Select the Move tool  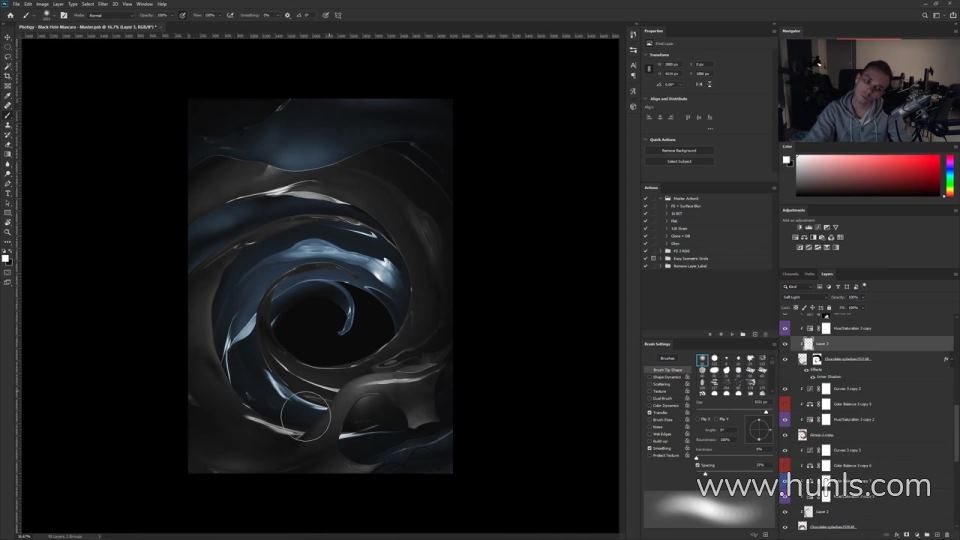pos(8,37)
